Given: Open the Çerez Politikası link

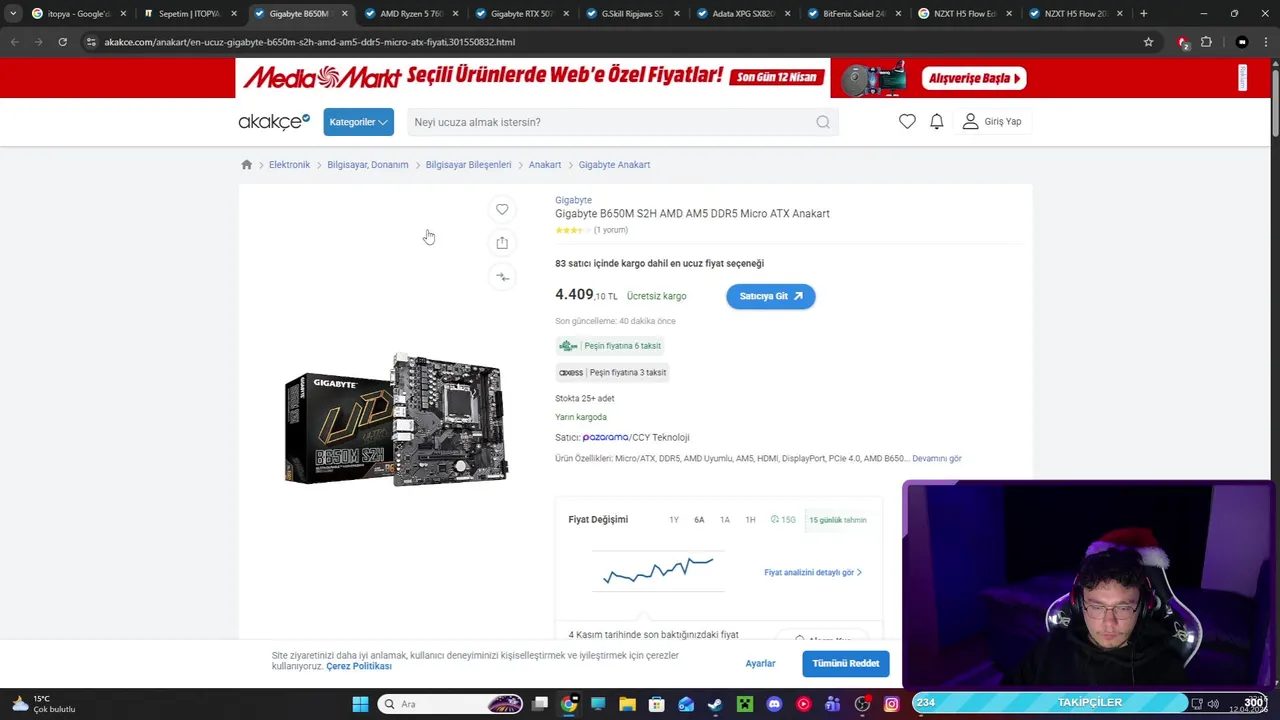Looking at the screenshot, I should pos(359,666).
